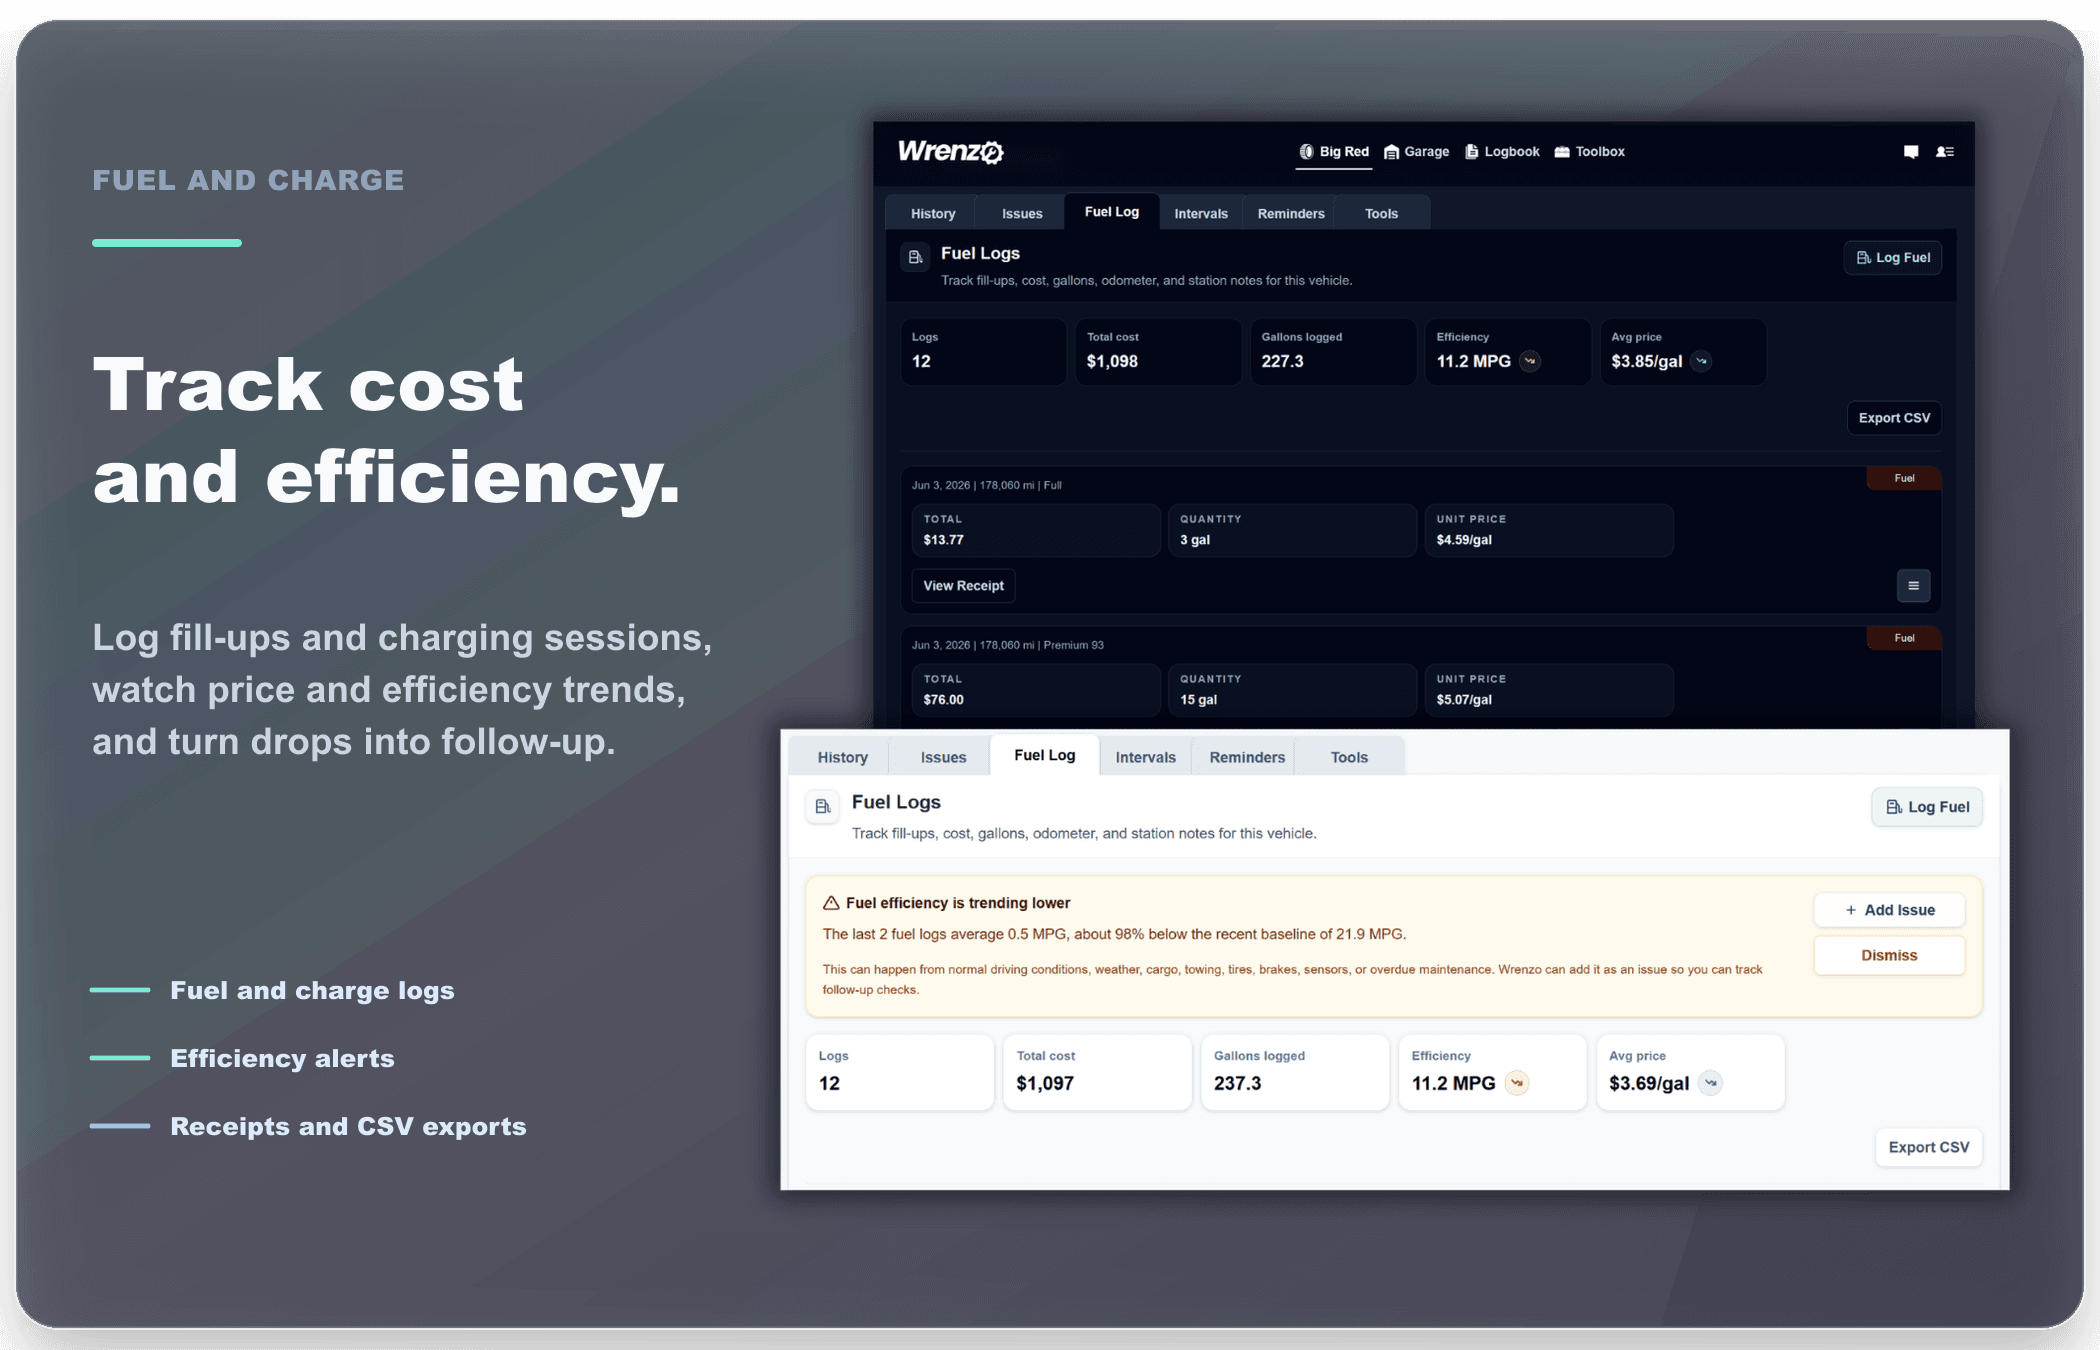Click the Big Red vehicle nav item
This screenshot has width=2100, height=1350.
(1334, 152)
